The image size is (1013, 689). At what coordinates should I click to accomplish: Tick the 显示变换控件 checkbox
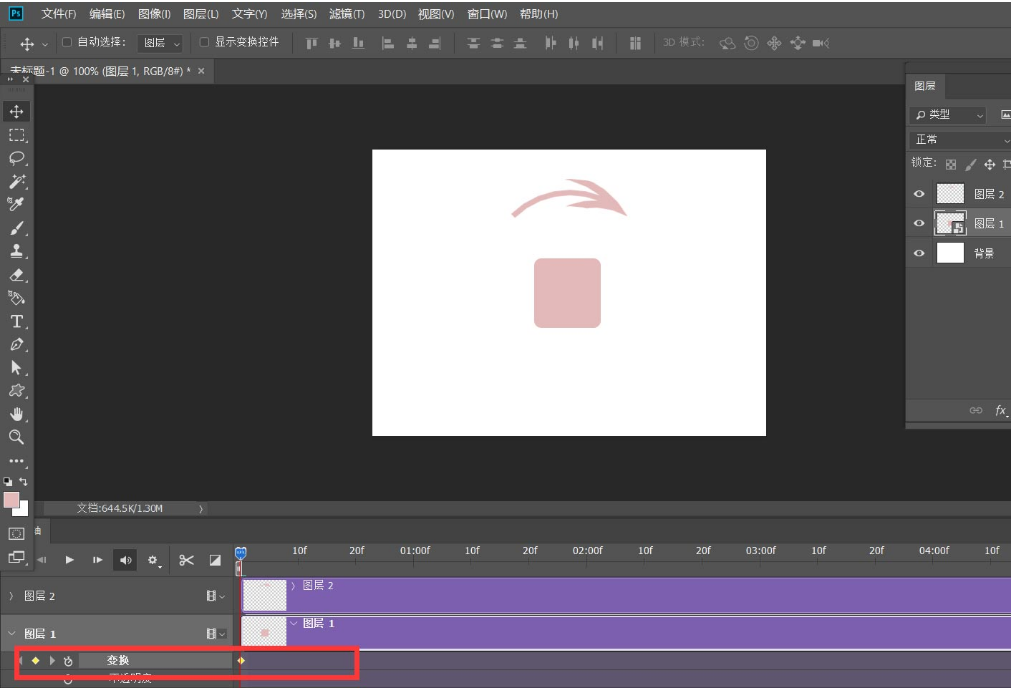click(205, 43)
